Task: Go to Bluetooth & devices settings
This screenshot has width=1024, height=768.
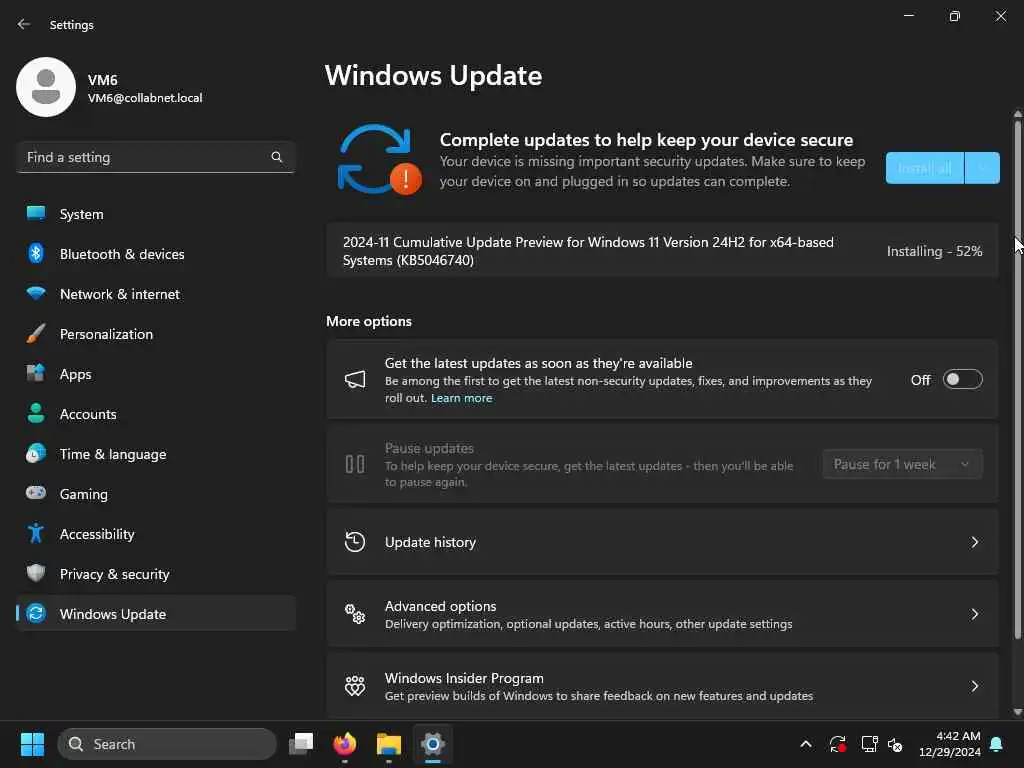Action: pos(155,253)
